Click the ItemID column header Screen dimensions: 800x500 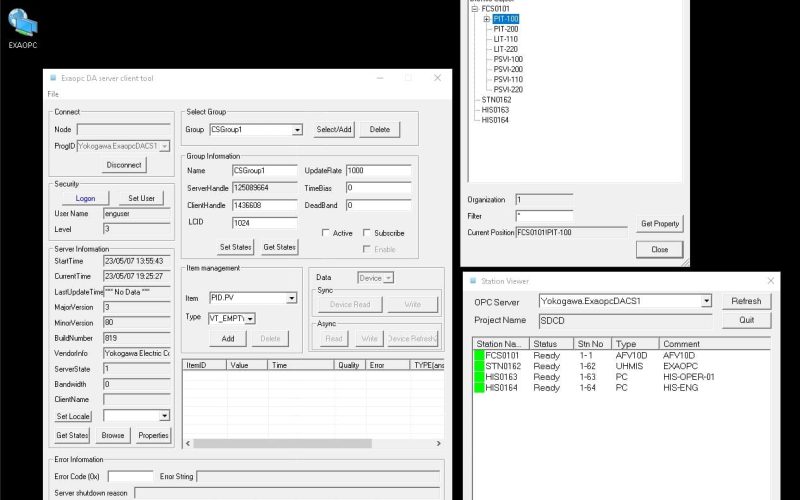click(204, 365)
